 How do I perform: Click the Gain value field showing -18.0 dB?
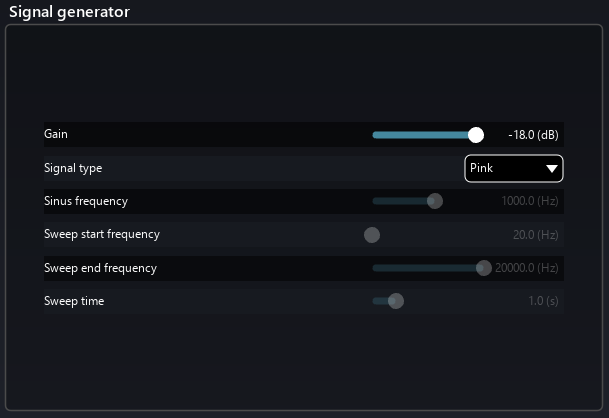[532, 135]
